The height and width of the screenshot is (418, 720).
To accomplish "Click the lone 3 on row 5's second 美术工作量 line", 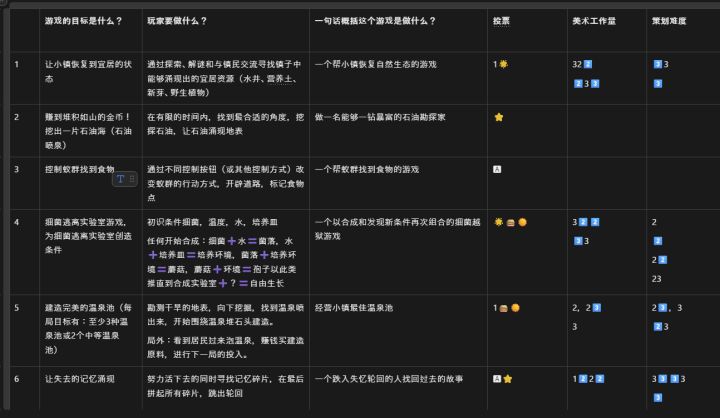I will point(574,327).
